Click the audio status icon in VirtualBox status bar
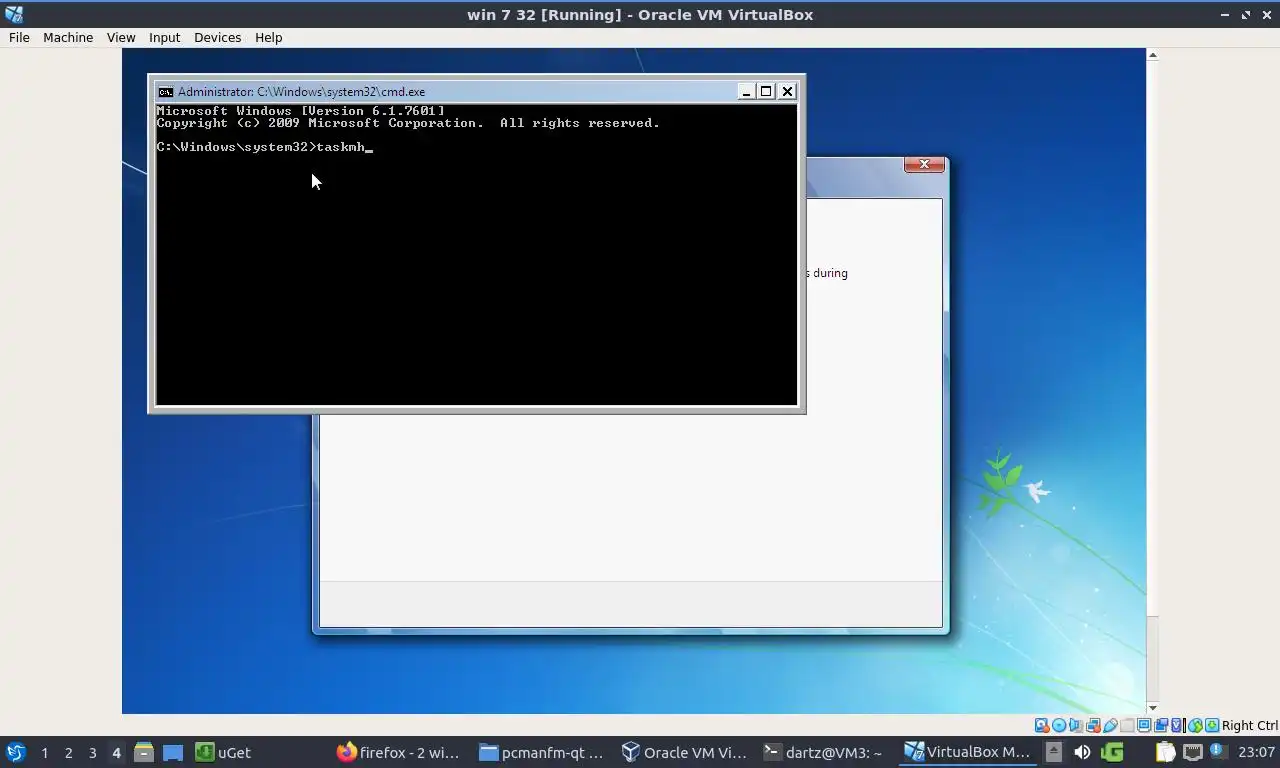The height and width of the screenshot is (768, 1280). pos(1076,725)
